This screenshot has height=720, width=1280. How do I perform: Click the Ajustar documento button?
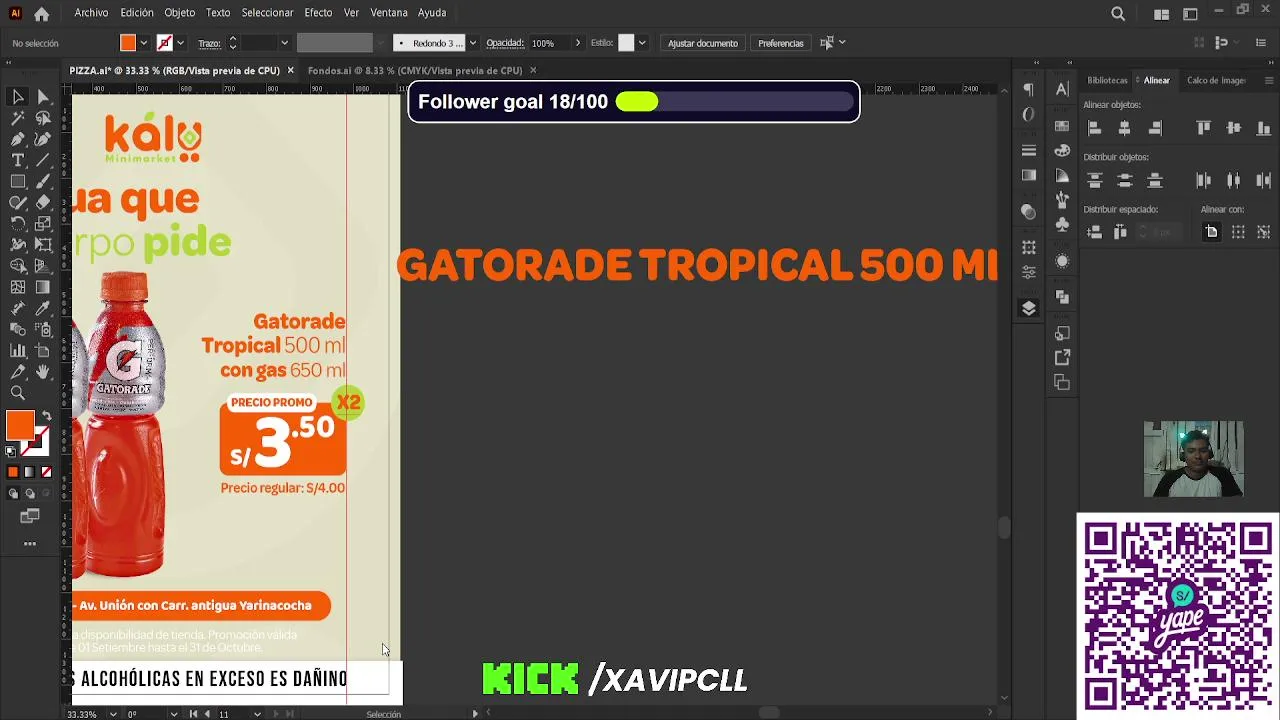[703, 43]
